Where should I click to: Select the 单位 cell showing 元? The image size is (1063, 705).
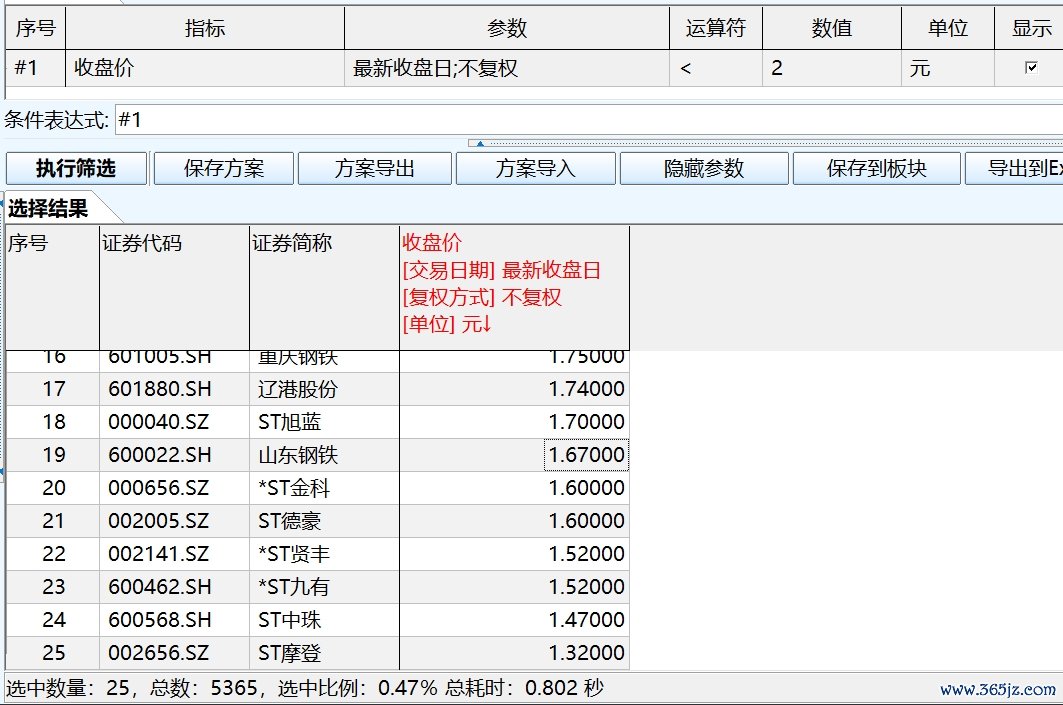coord(946,69)
